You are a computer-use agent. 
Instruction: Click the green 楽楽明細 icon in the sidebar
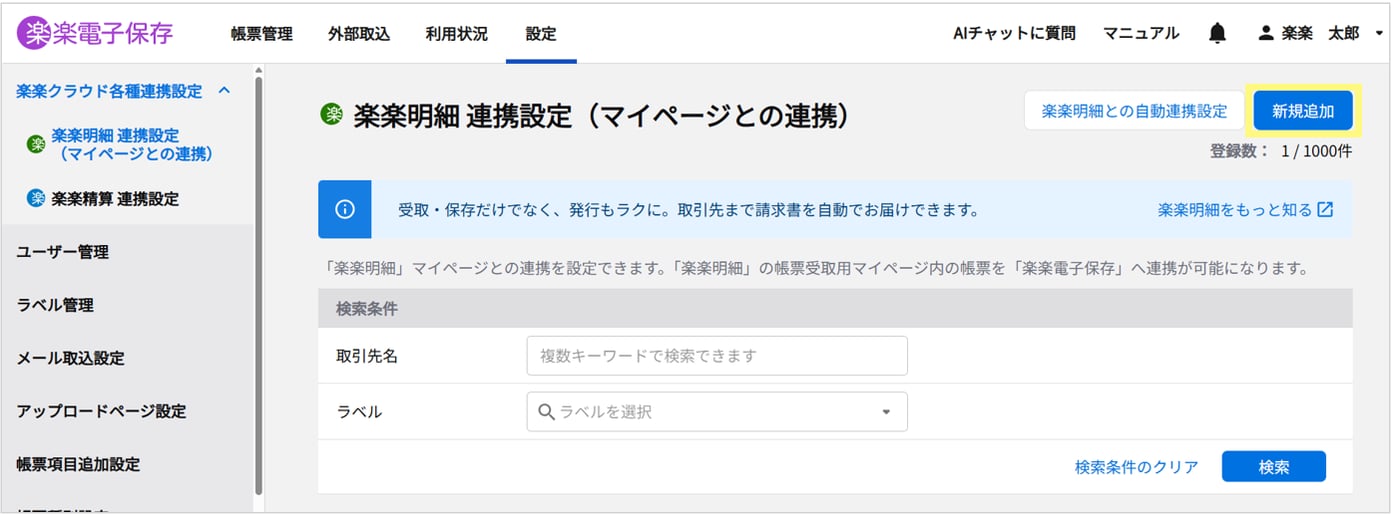pos(36,144)
